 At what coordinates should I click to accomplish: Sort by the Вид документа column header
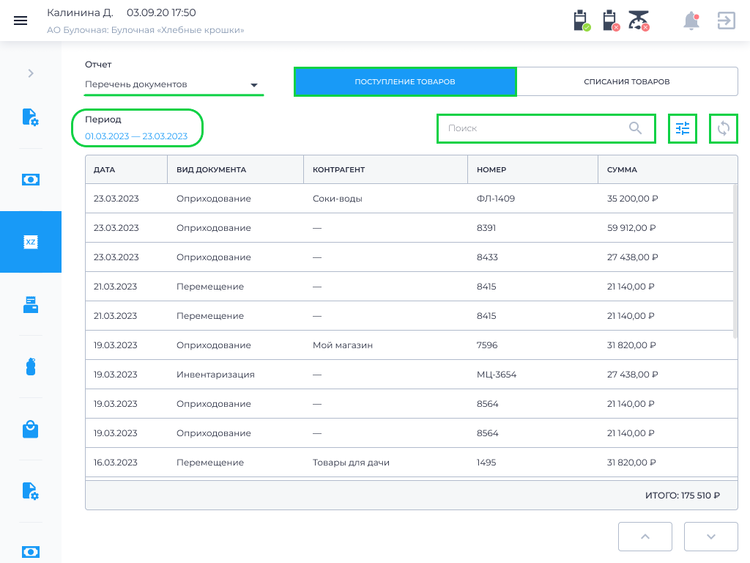click(x=235, y=170)
